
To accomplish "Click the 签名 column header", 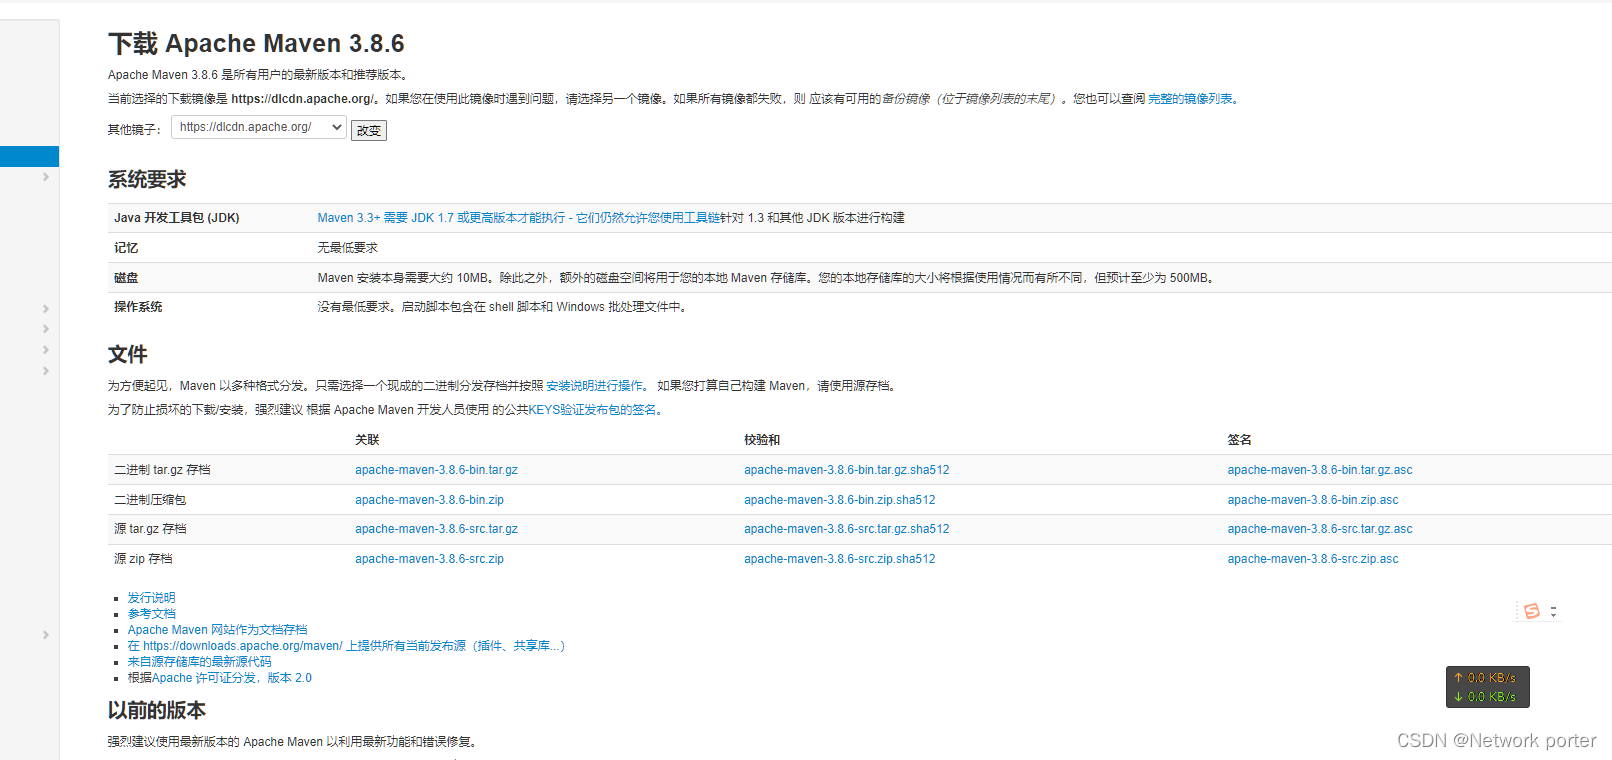I will pos(1240,440).
